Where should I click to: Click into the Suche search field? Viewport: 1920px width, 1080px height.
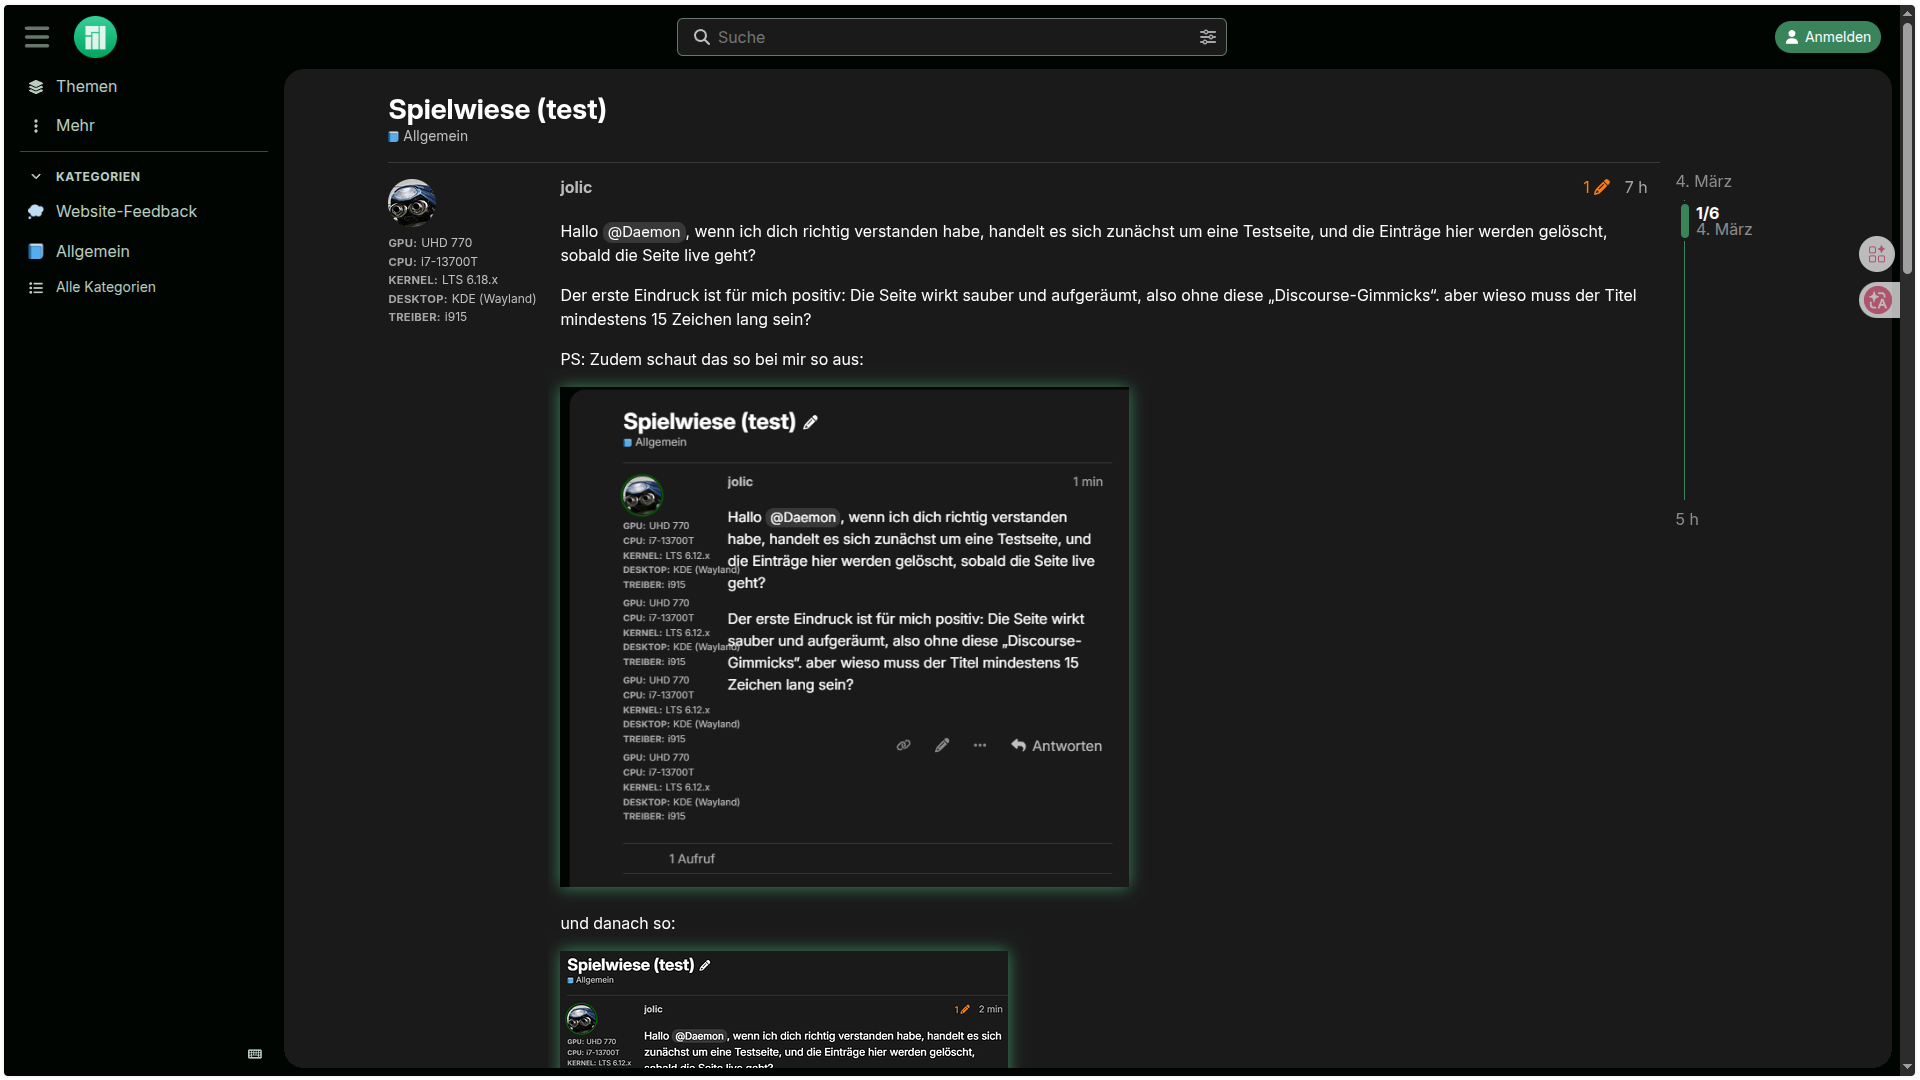coord(950,37)
